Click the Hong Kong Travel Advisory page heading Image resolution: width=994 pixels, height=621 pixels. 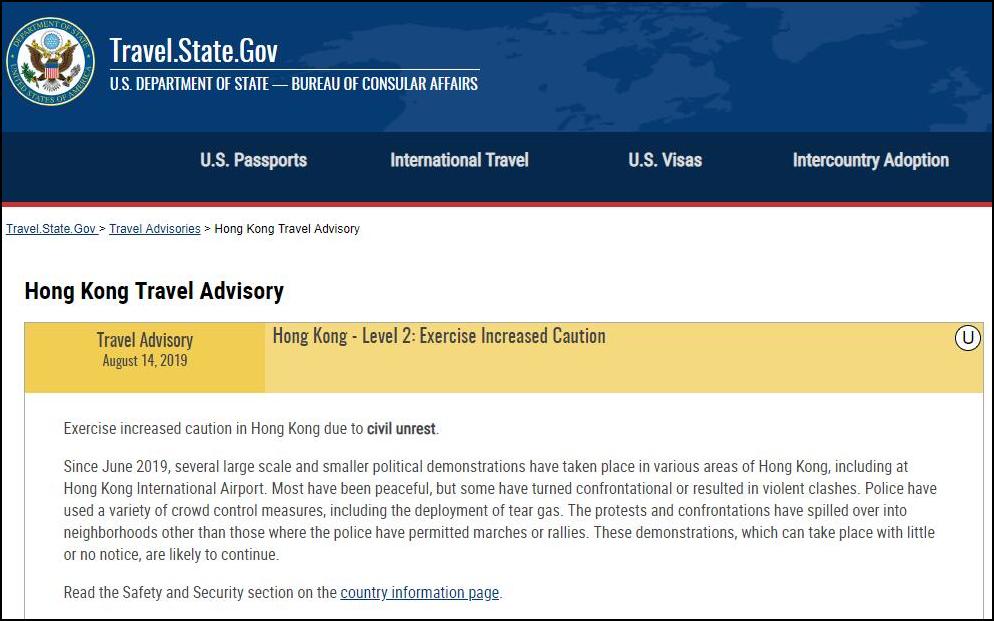(154, 291)
